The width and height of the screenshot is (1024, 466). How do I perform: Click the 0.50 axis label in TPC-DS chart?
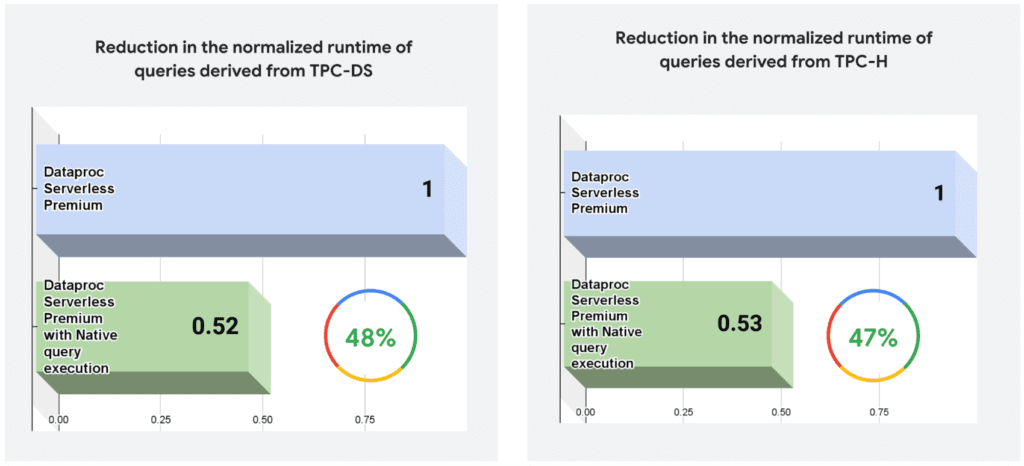tap(262, 419)
